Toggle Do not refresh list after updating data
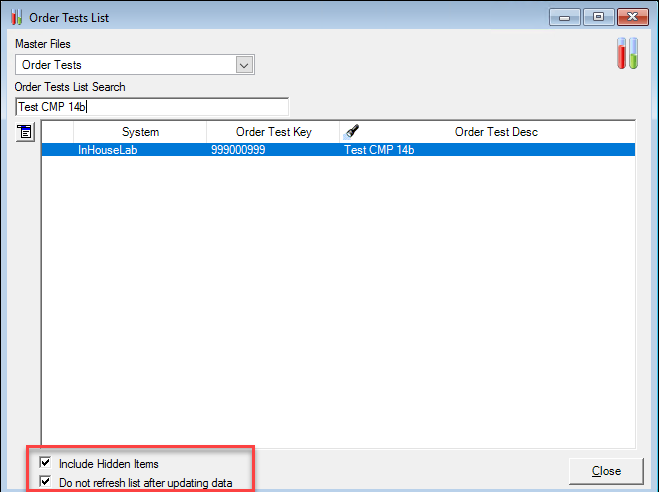 click(x=44, y=483)
